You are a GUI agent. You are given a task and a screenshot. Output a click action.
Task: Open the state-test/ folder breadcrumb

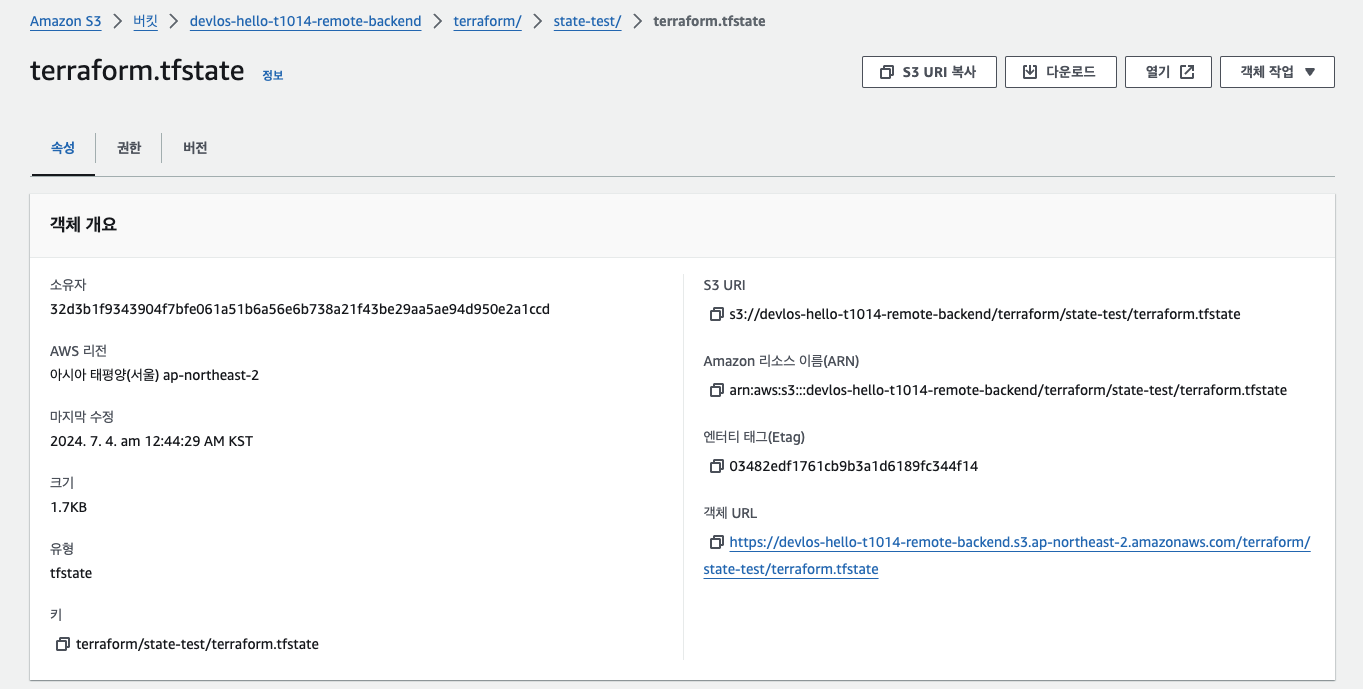click(x=587, y=21)
